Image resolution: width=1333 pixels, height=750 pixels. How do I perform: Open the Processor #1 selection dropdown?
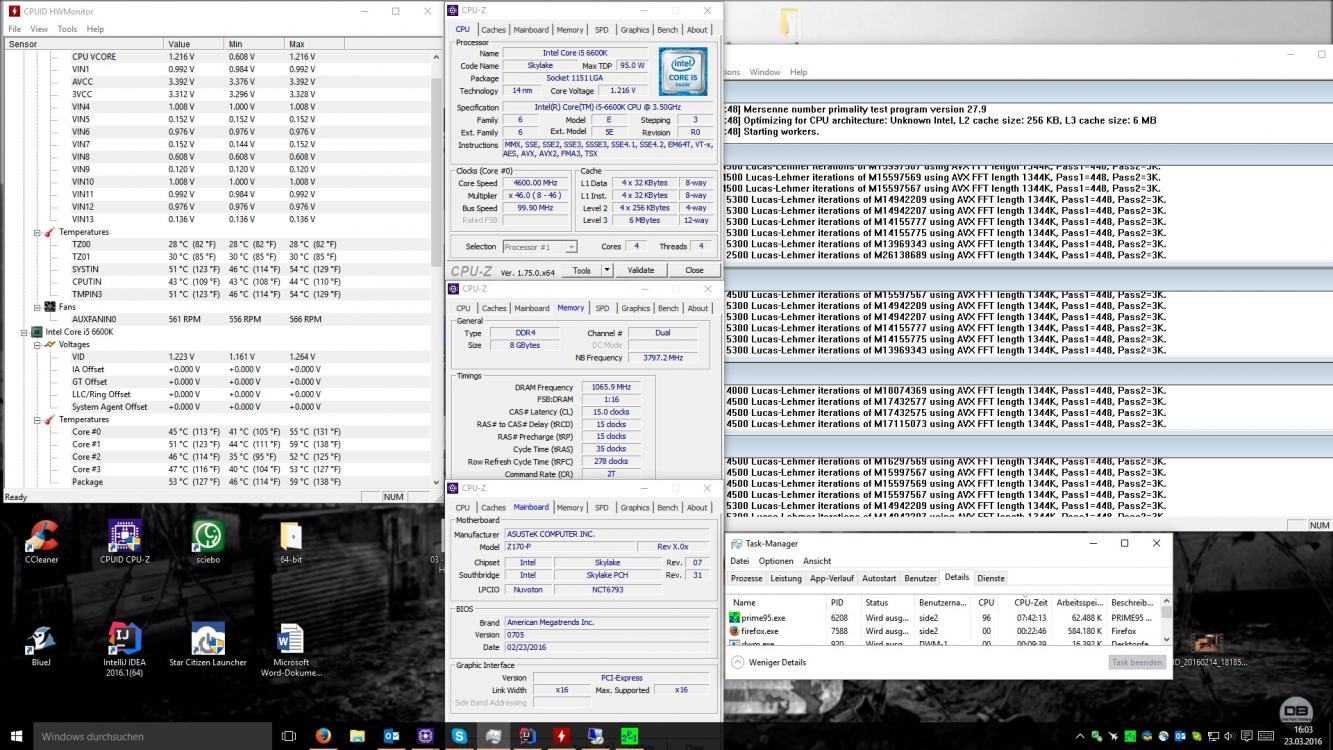pos(539,247)
